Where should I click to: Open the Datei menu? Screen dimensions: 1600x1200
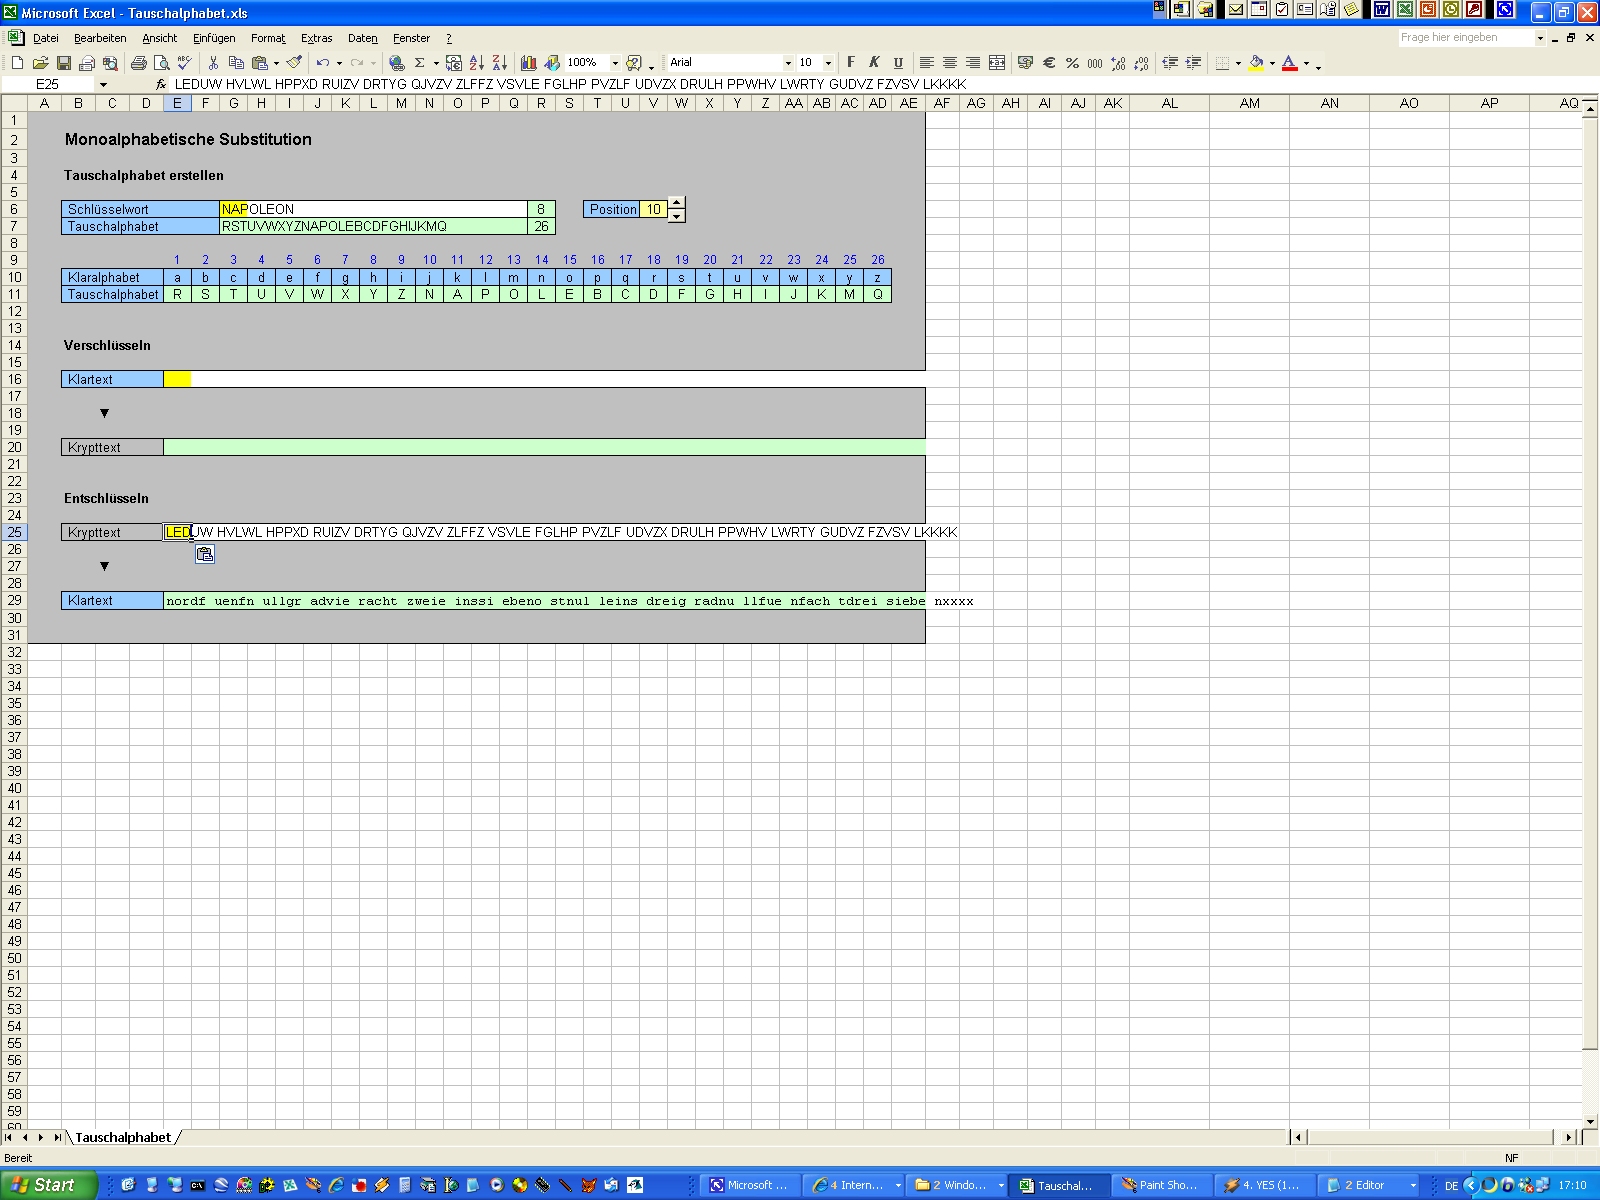[x=46, y=38]
